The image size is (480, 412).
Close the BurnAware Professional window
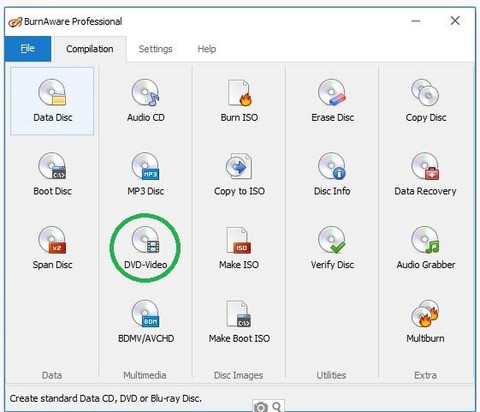click(x=455, y=21)
